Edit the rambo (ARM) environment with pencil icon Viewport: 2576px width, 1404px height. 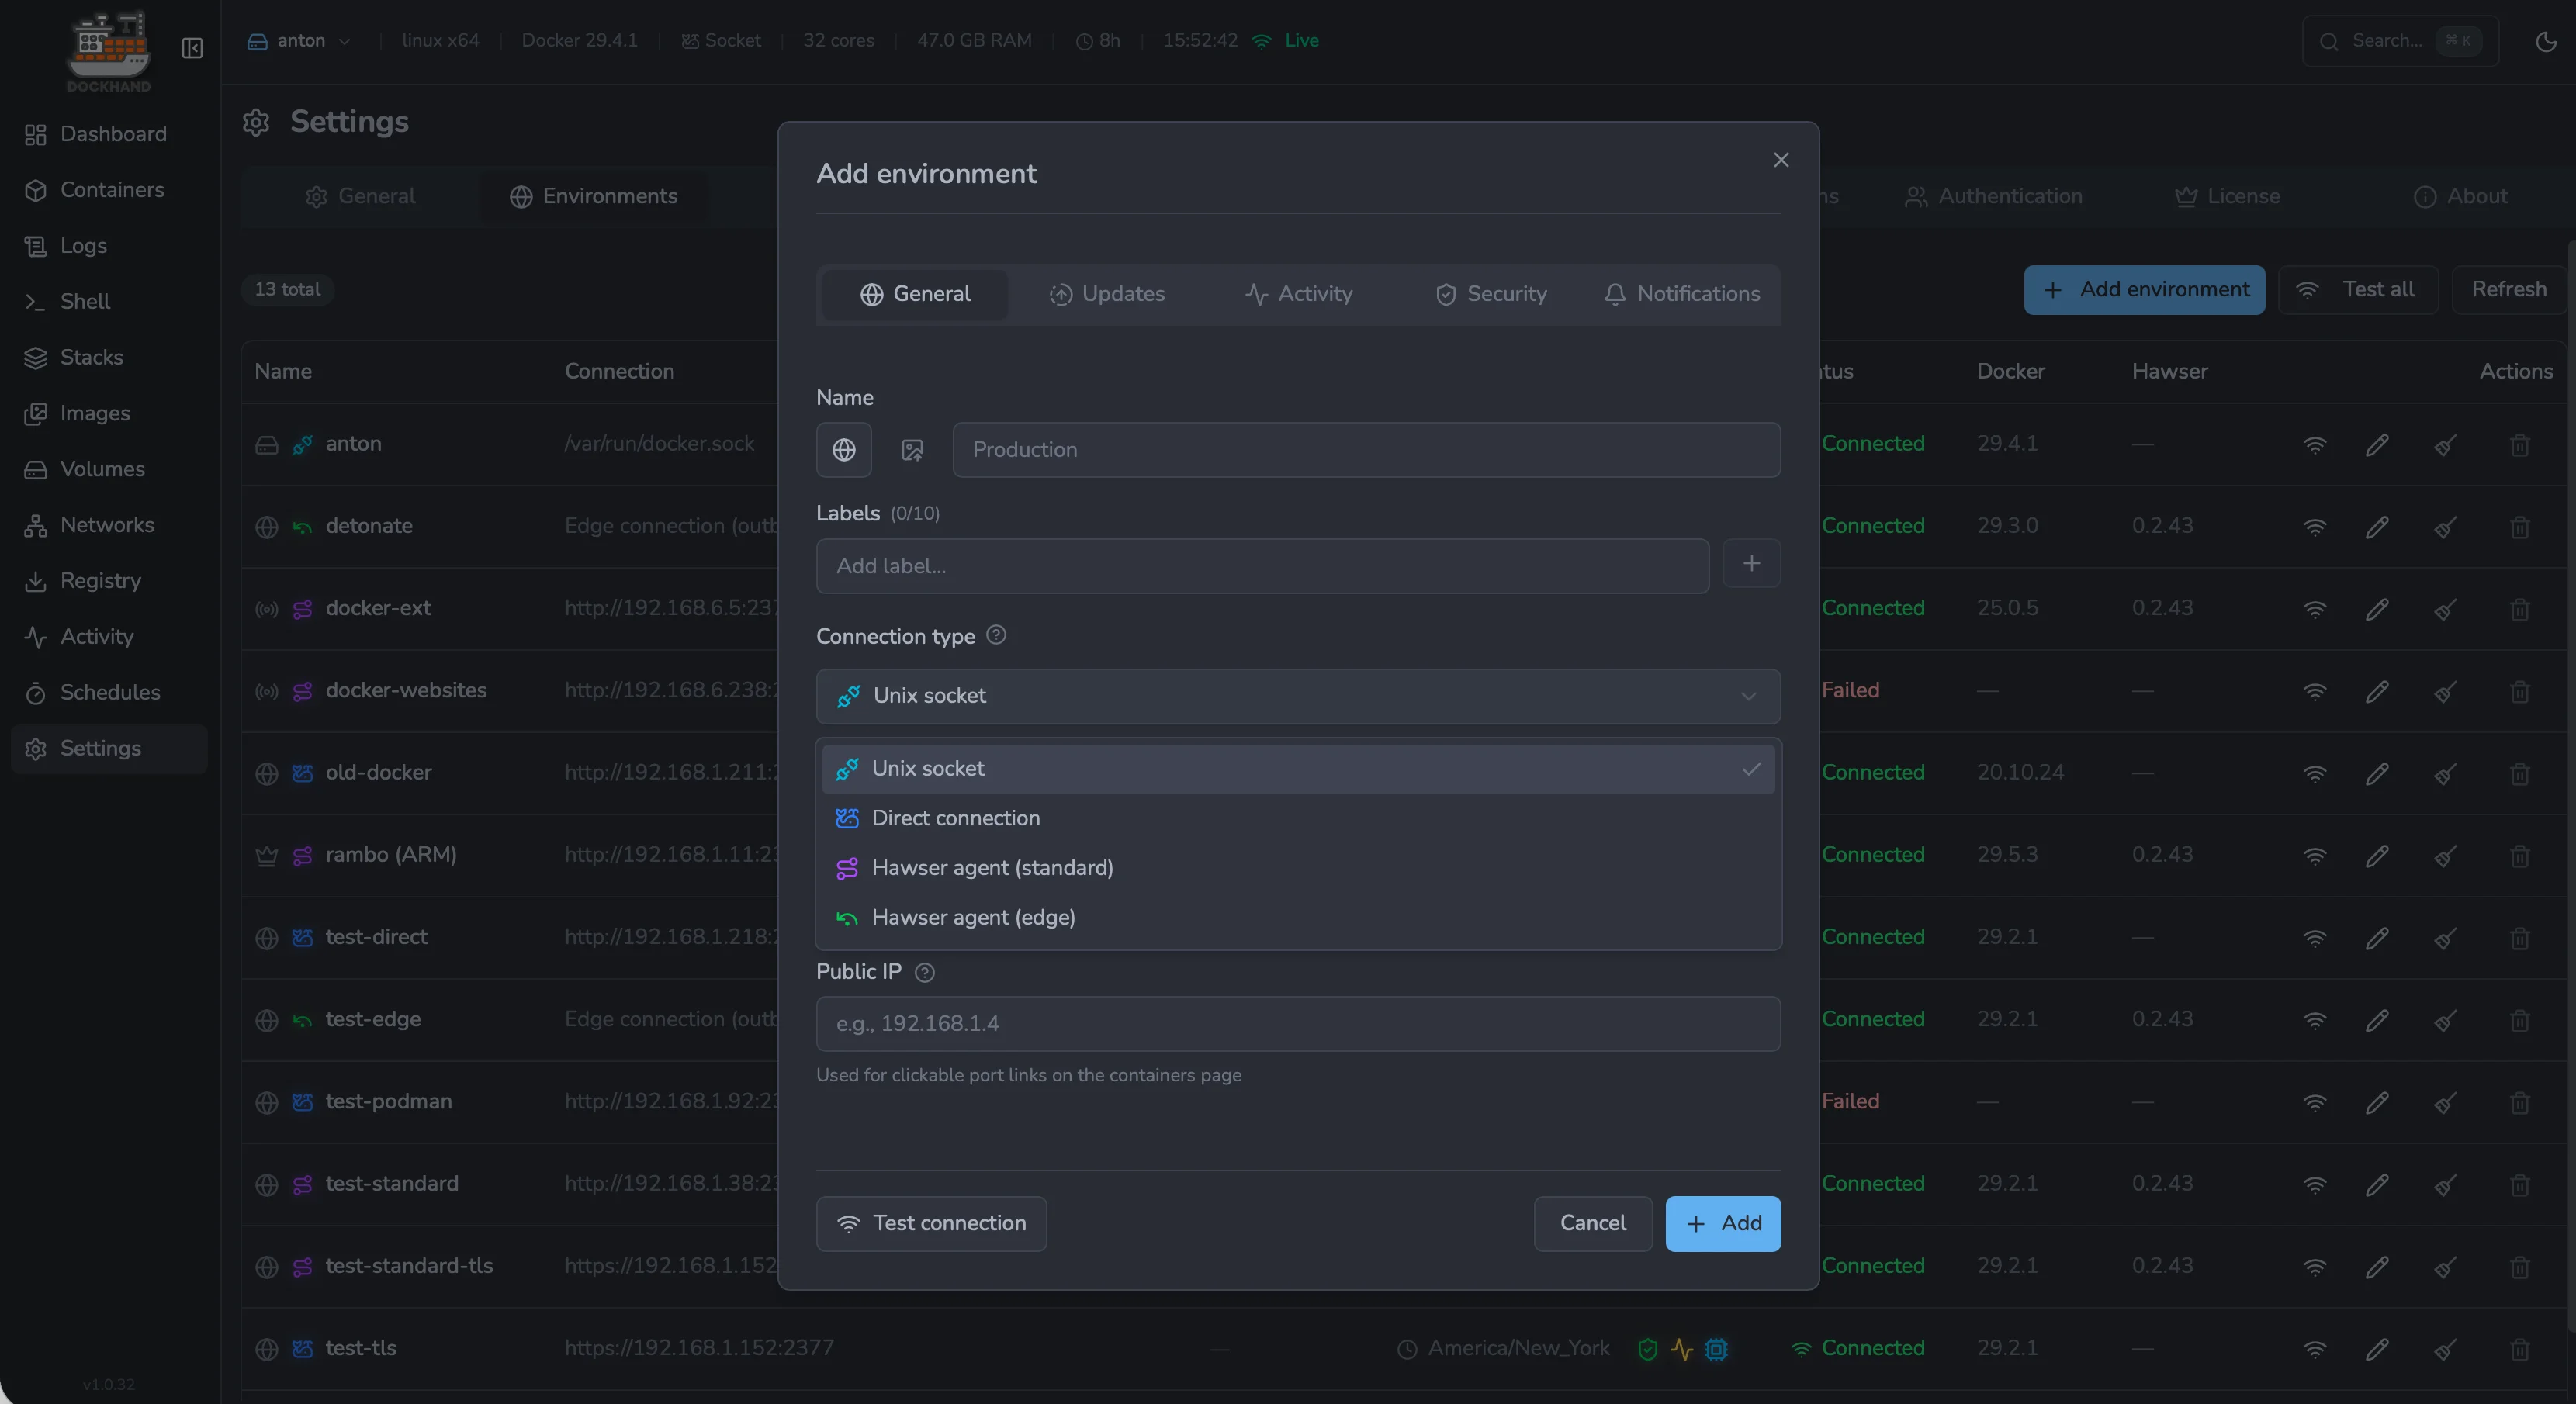2377,856
